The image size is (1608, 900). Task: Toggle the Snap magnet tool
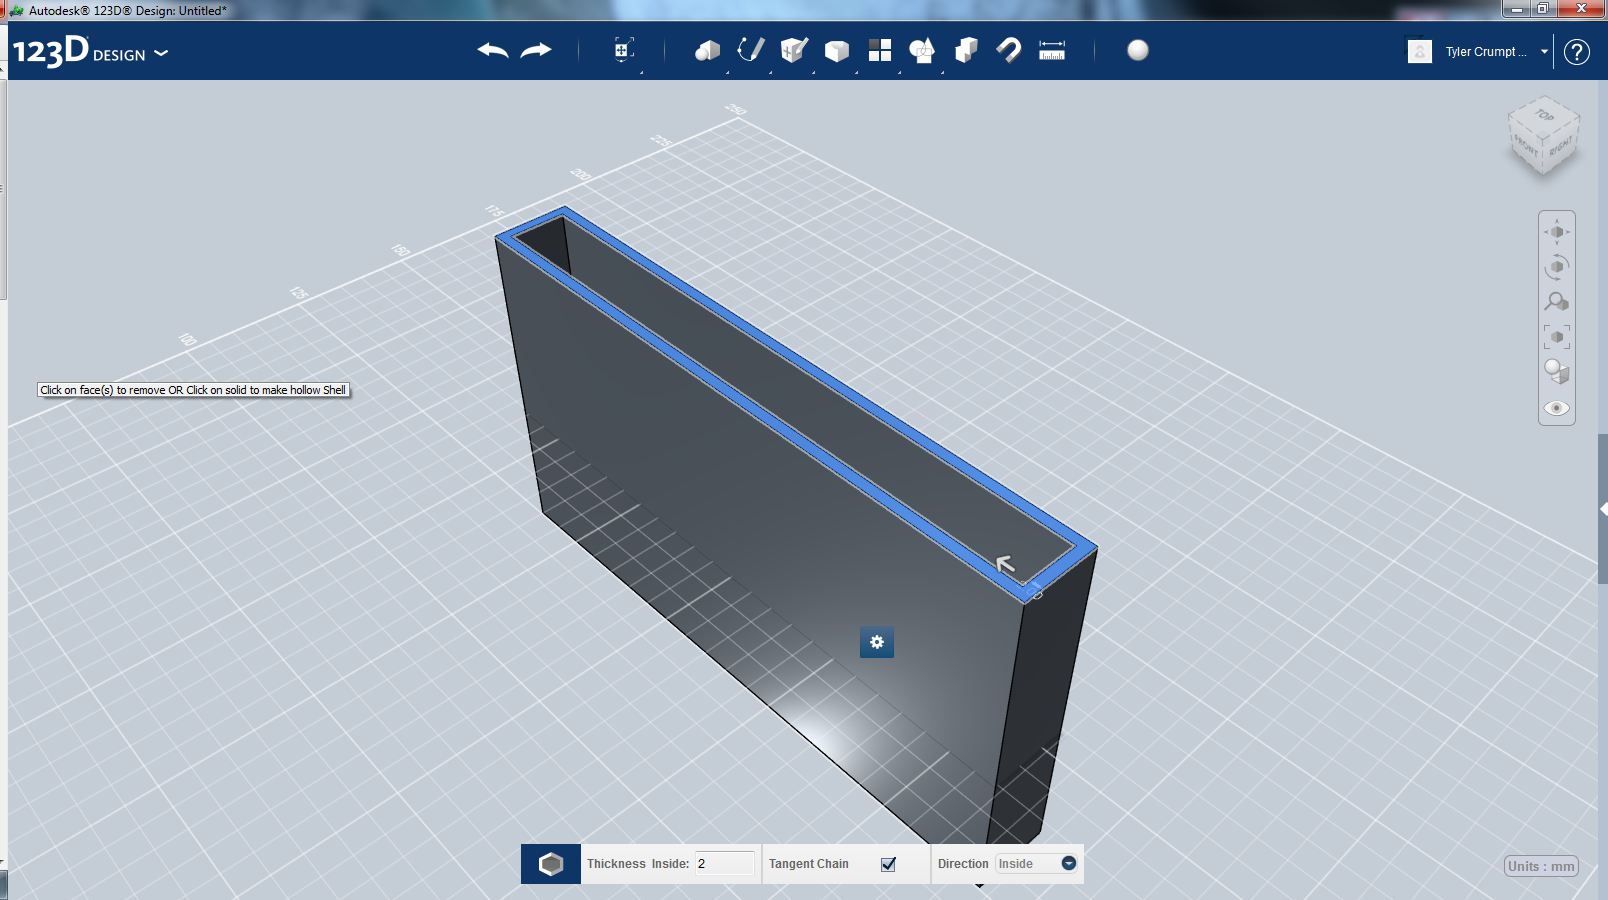tap(1009, 50)
